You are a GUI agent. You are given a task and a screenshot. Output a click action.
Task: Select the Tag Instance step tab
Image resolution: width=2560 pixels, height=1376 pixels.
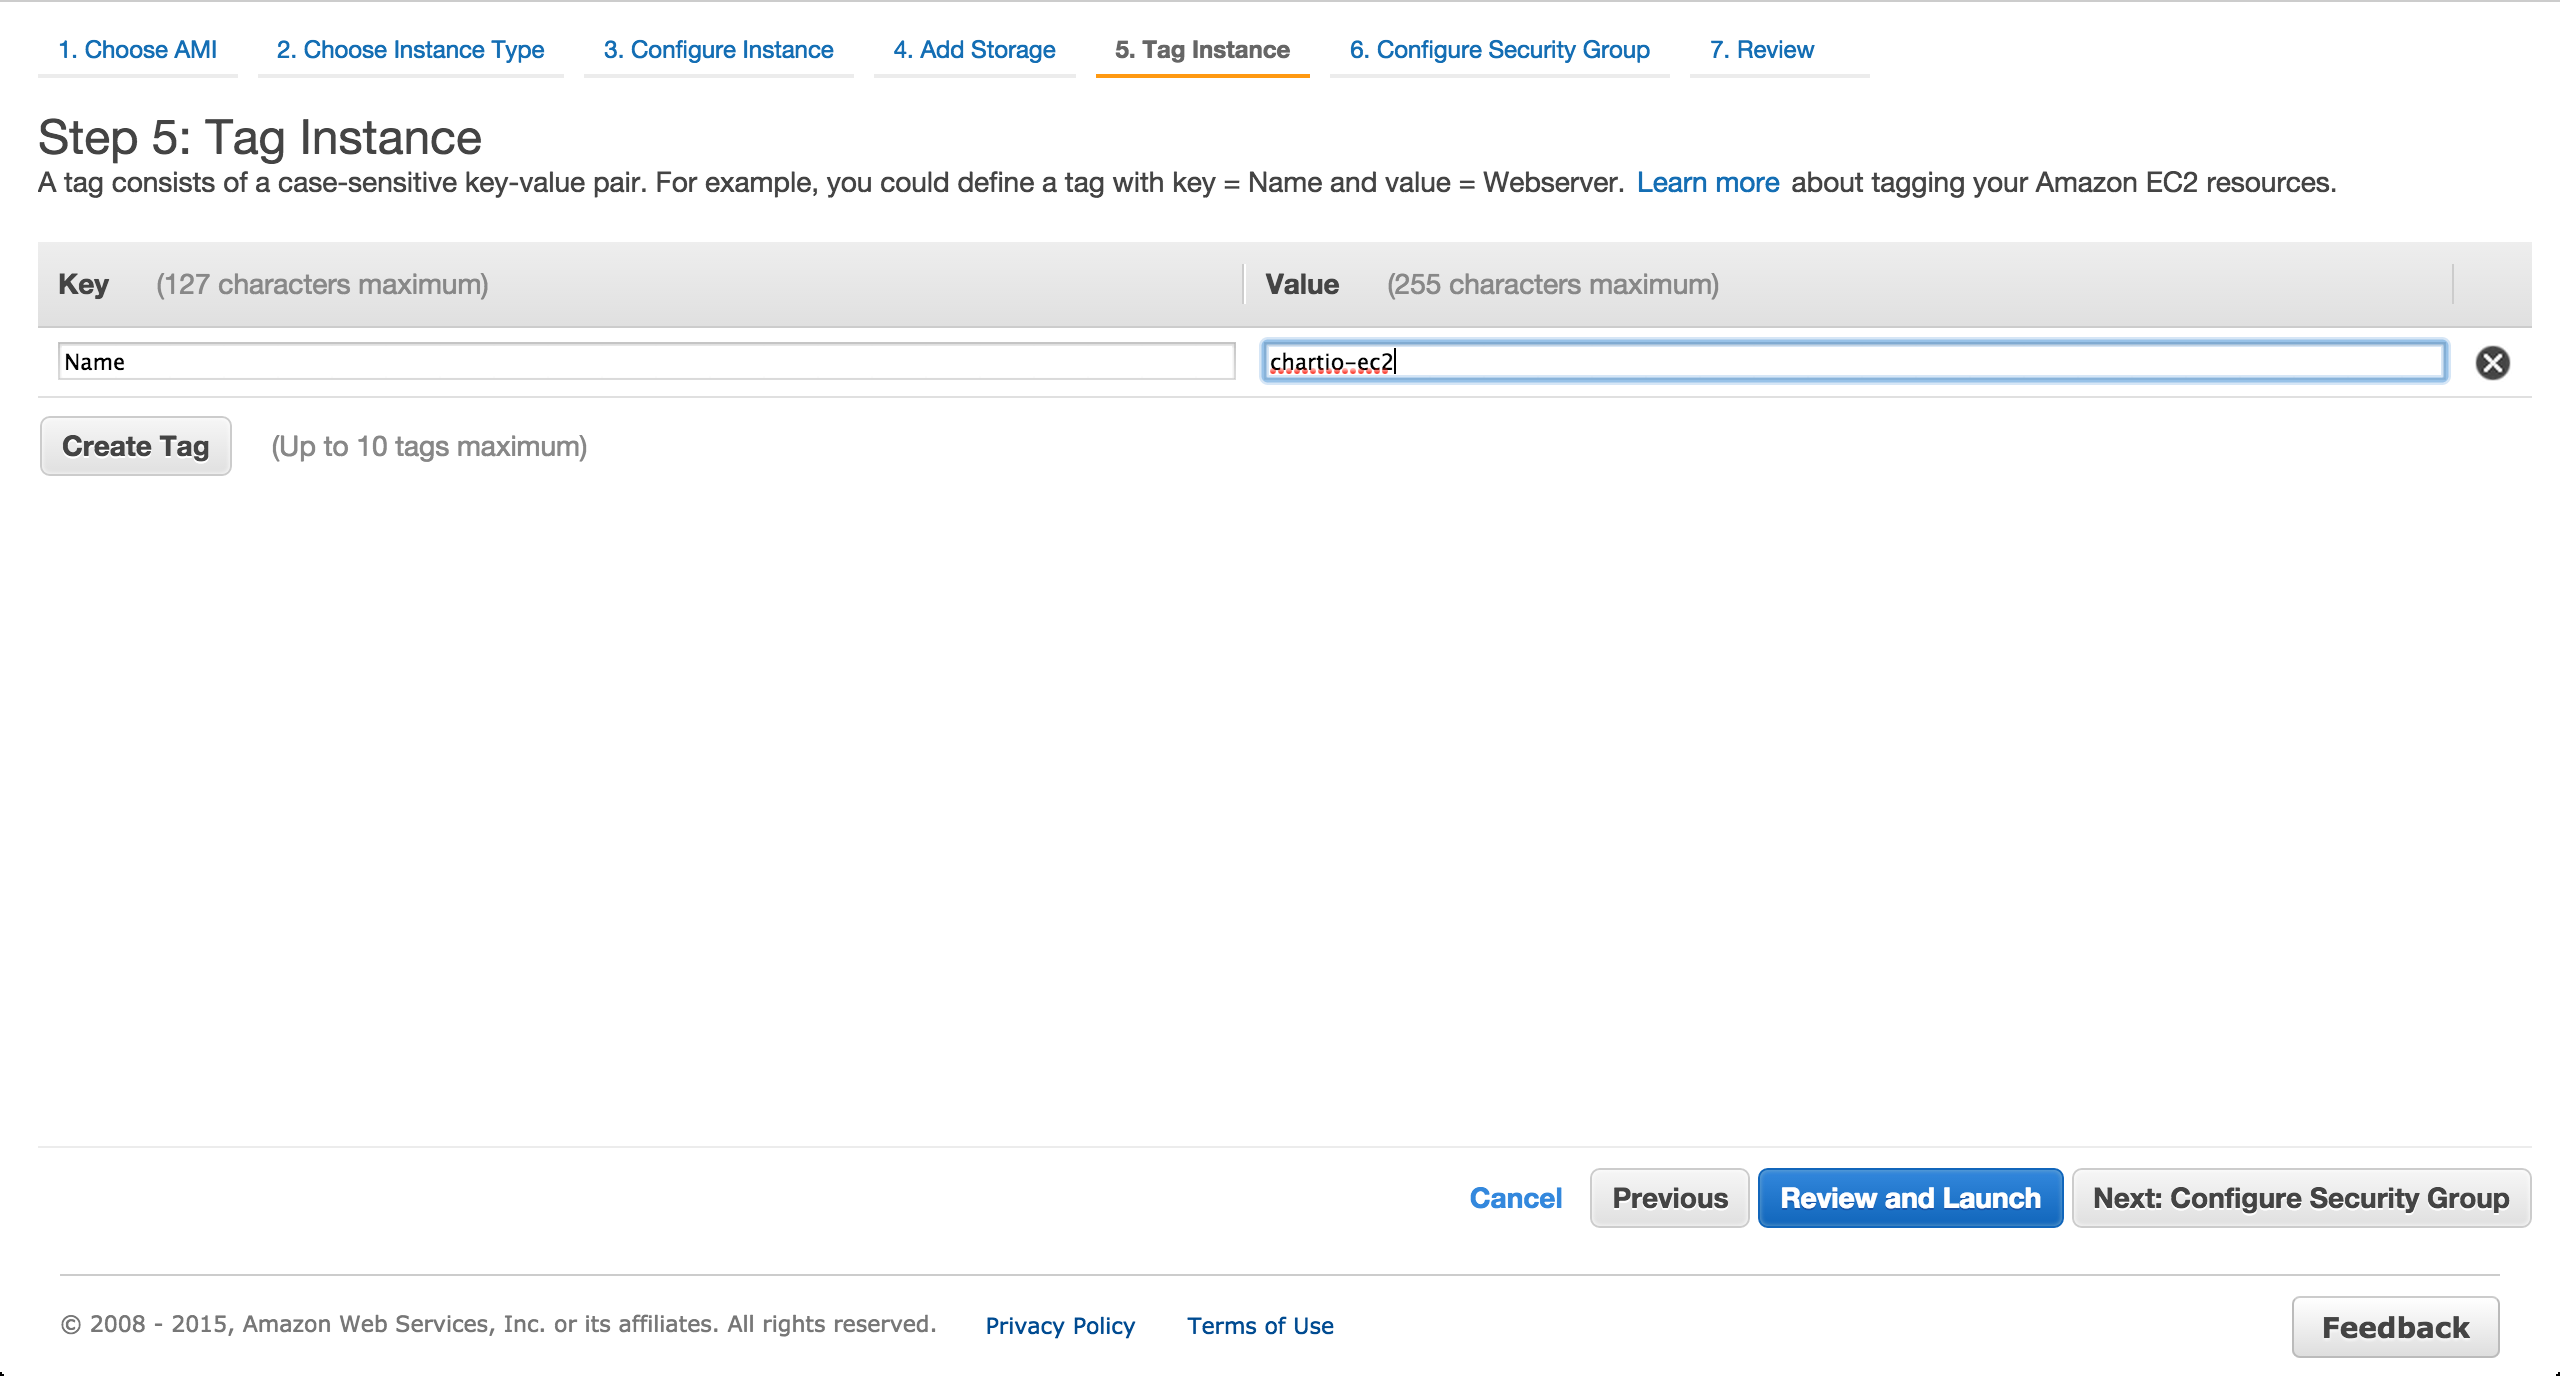coord(1202,50)
